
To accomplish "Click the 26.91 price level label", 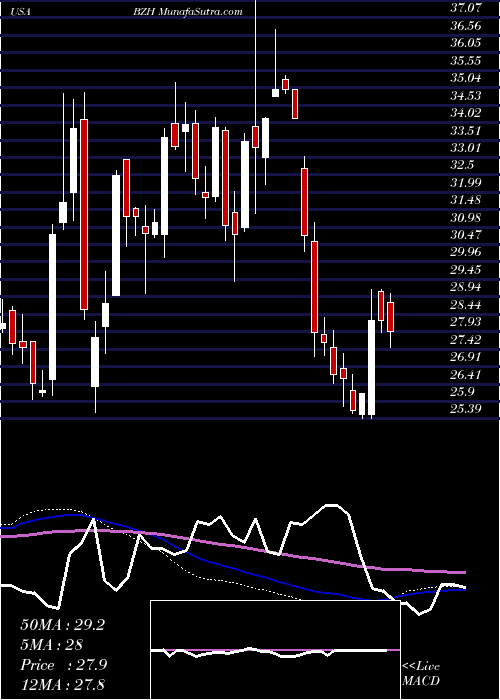I will coord(467,357).
